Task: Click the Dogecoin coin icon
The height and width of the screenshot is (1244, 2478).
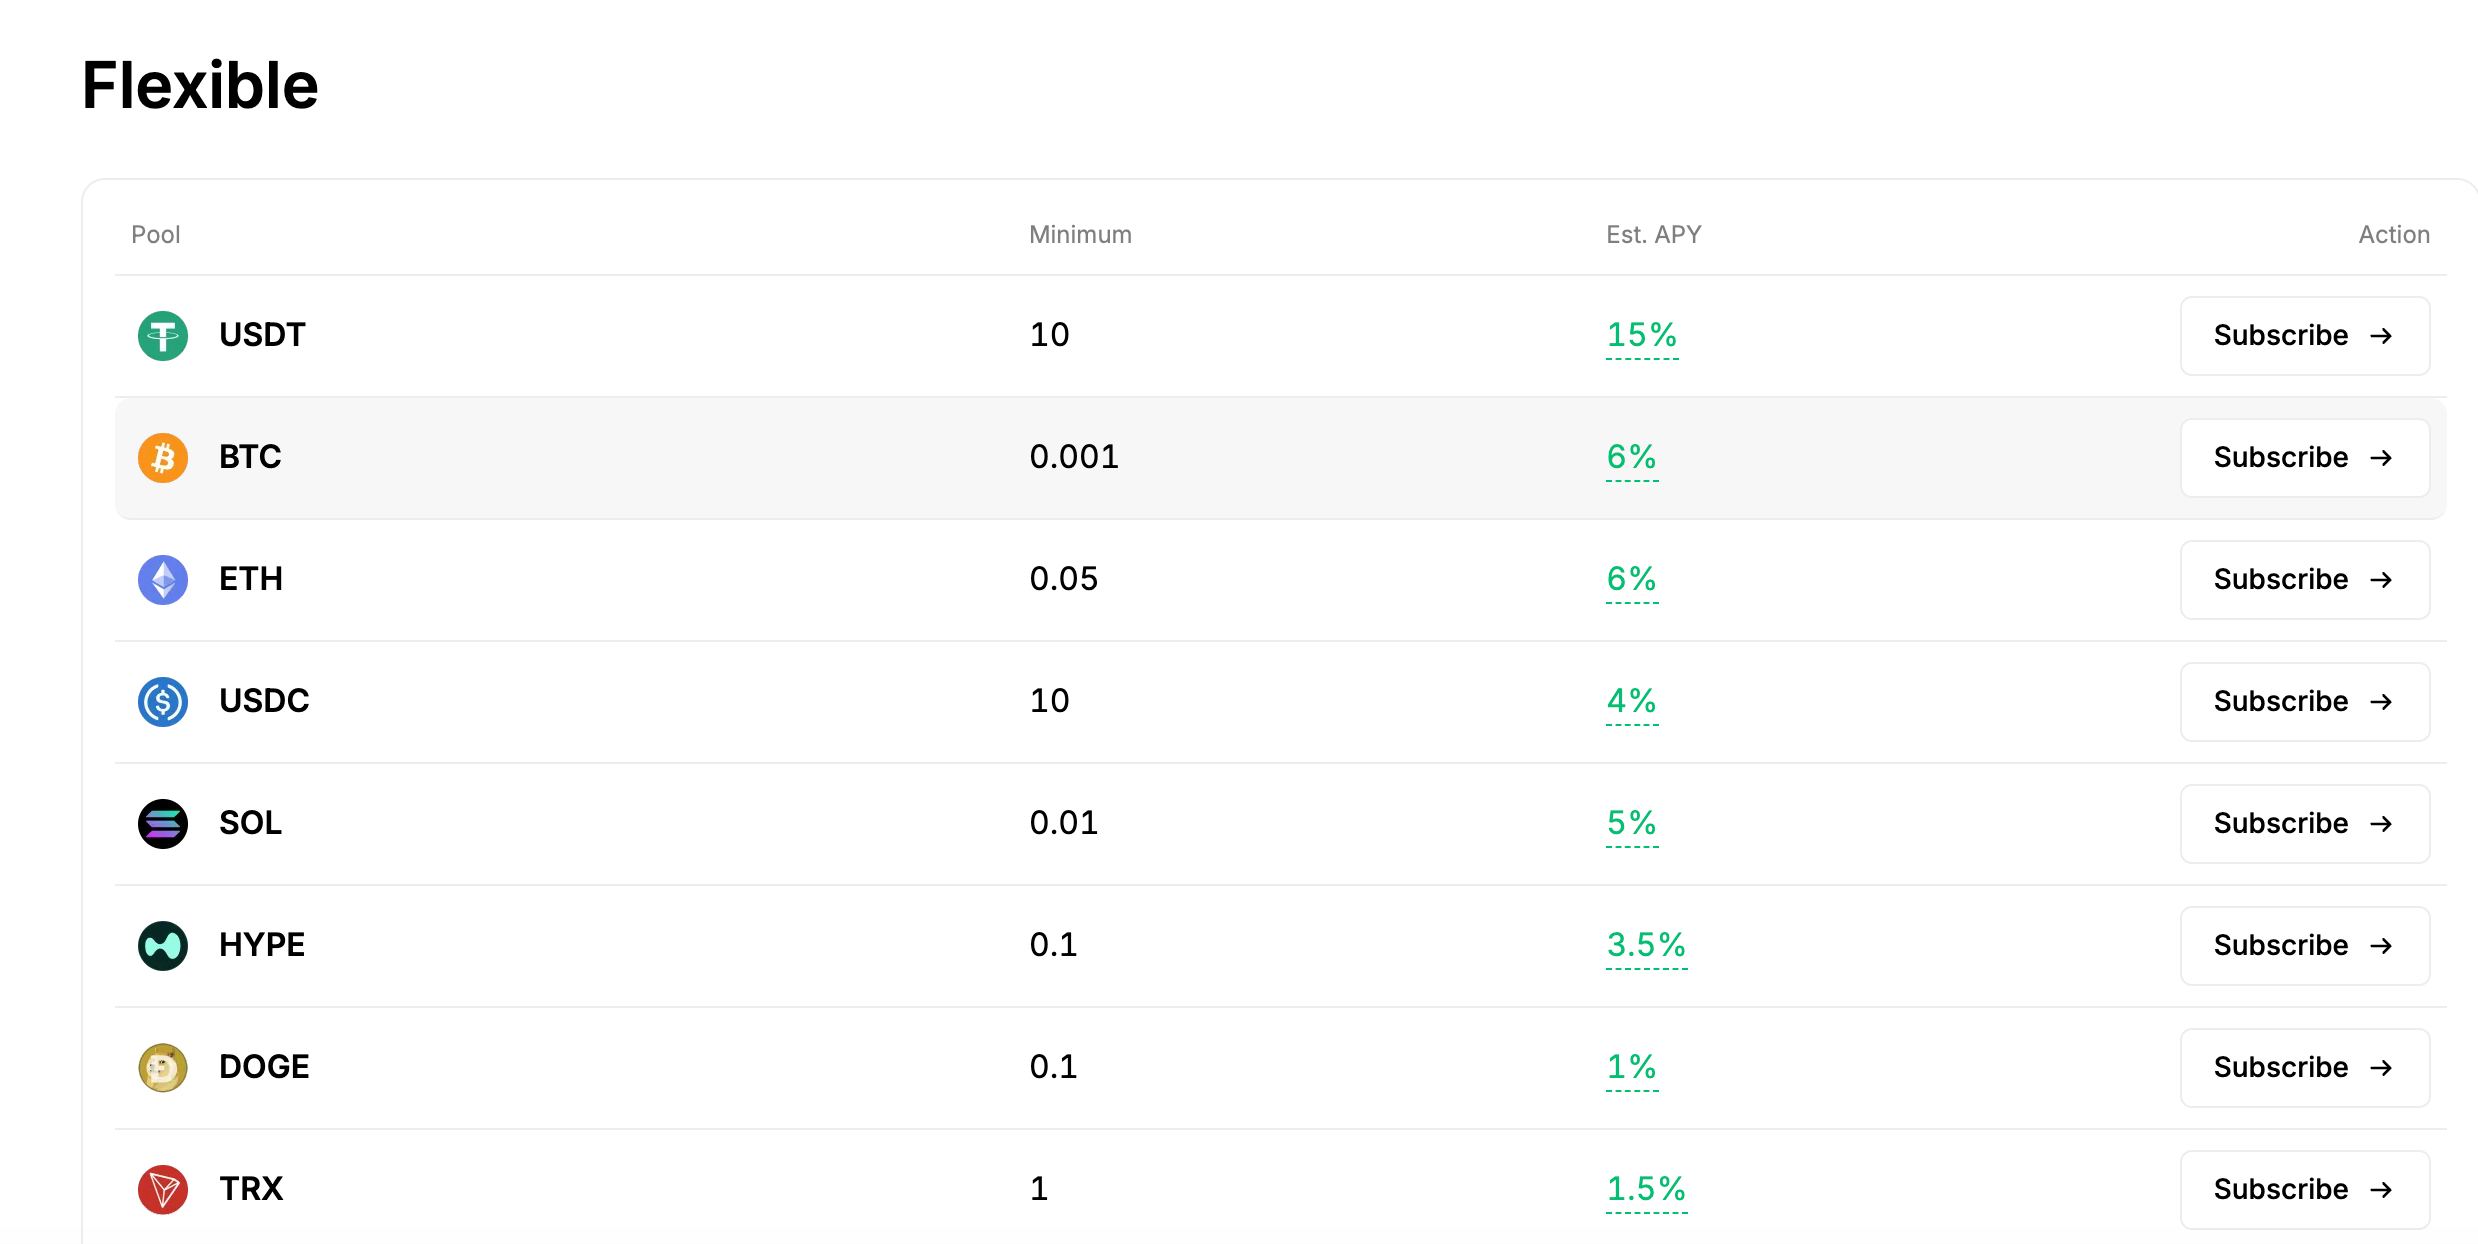Action: click(x=163, y=1068)
